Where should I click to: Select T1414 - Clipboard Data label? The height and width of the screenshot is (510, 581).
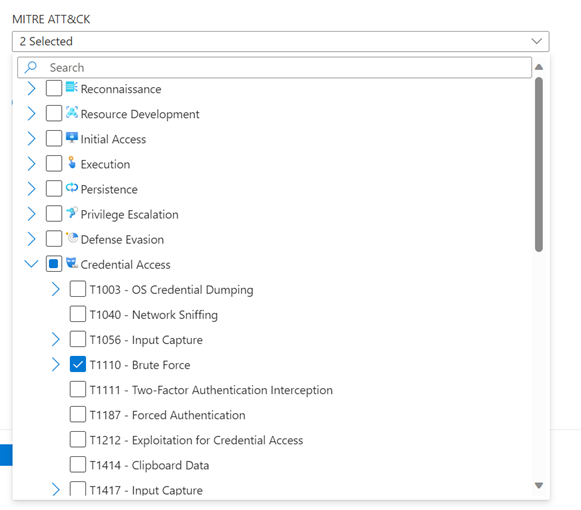(149, 465)
